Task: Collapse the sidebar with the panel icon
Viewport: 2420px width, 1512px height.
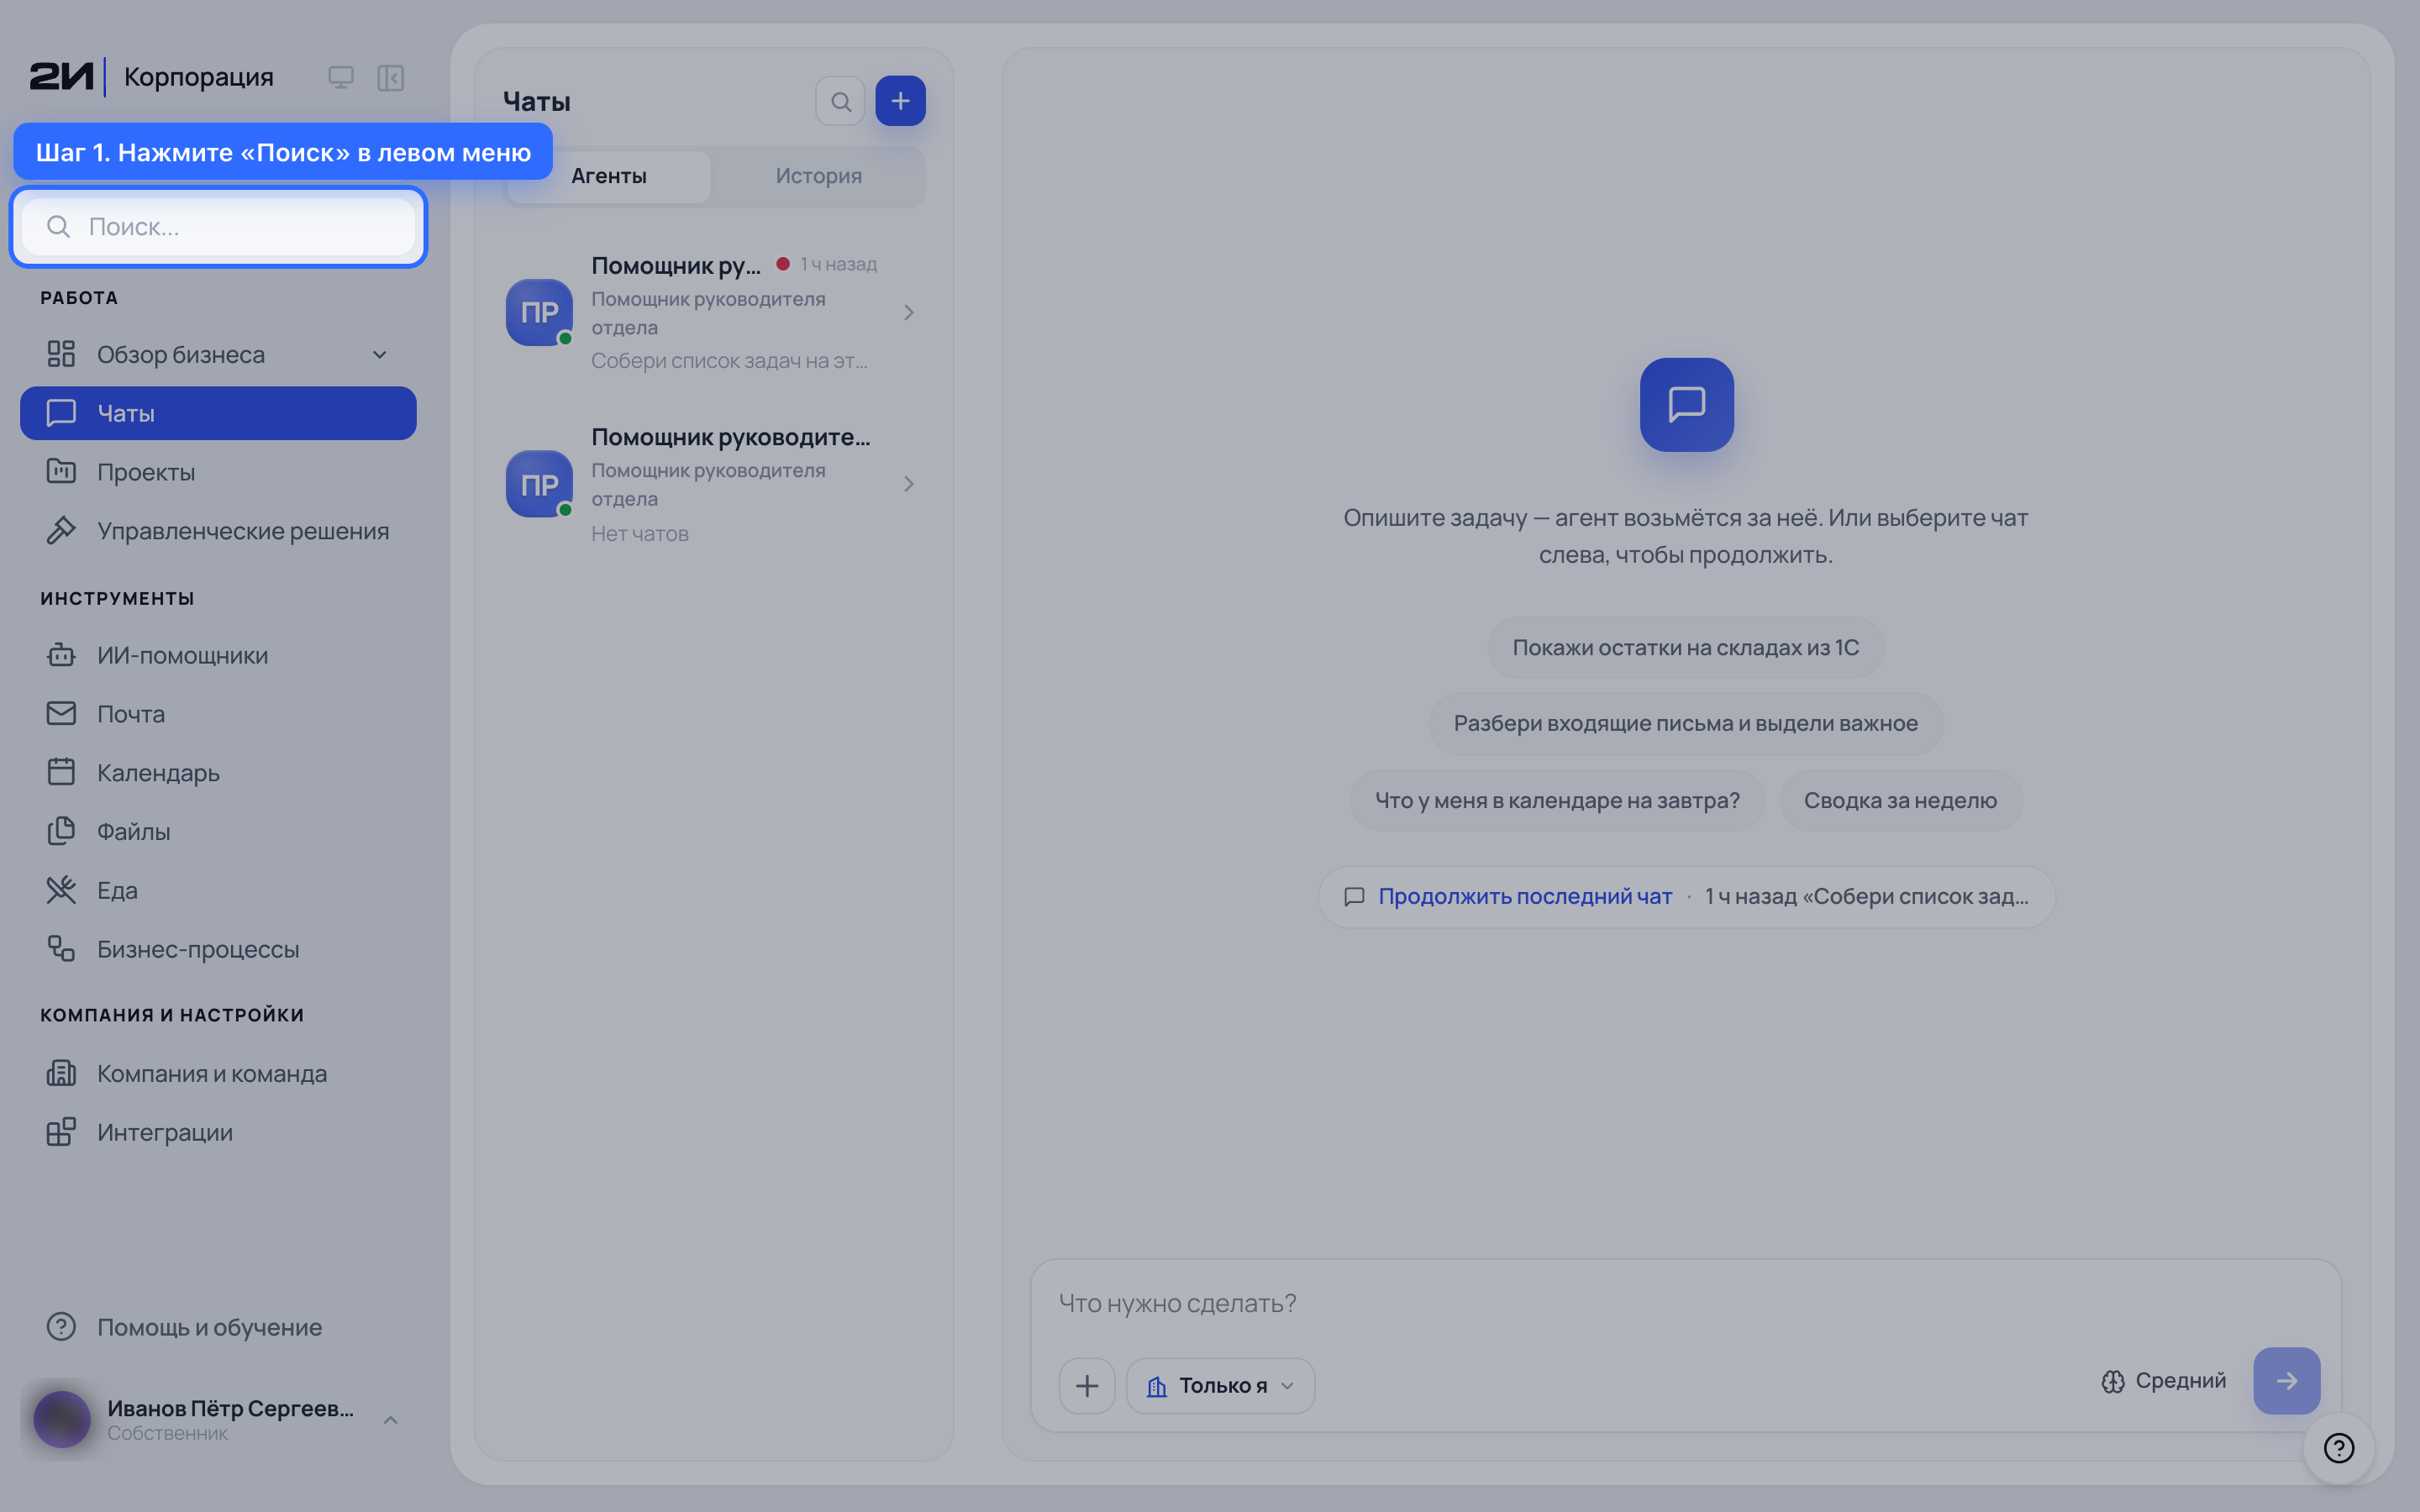Action: pyautogui.click(x=390, y=77)
